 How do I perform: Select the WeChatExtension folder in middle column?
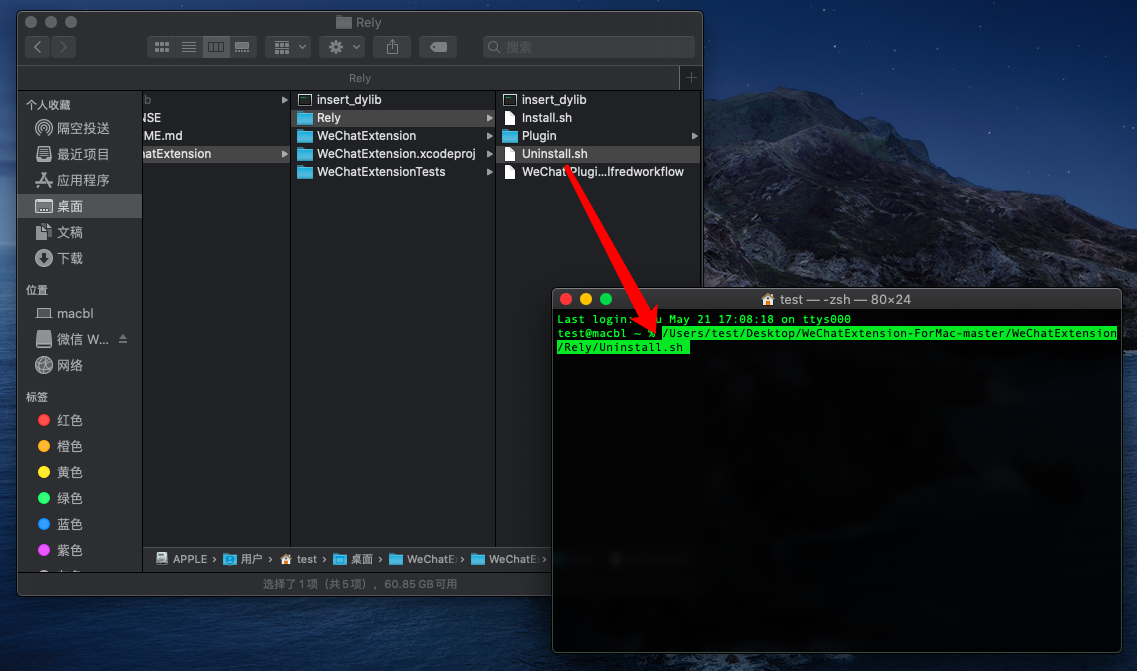click(x=393, y=136)
